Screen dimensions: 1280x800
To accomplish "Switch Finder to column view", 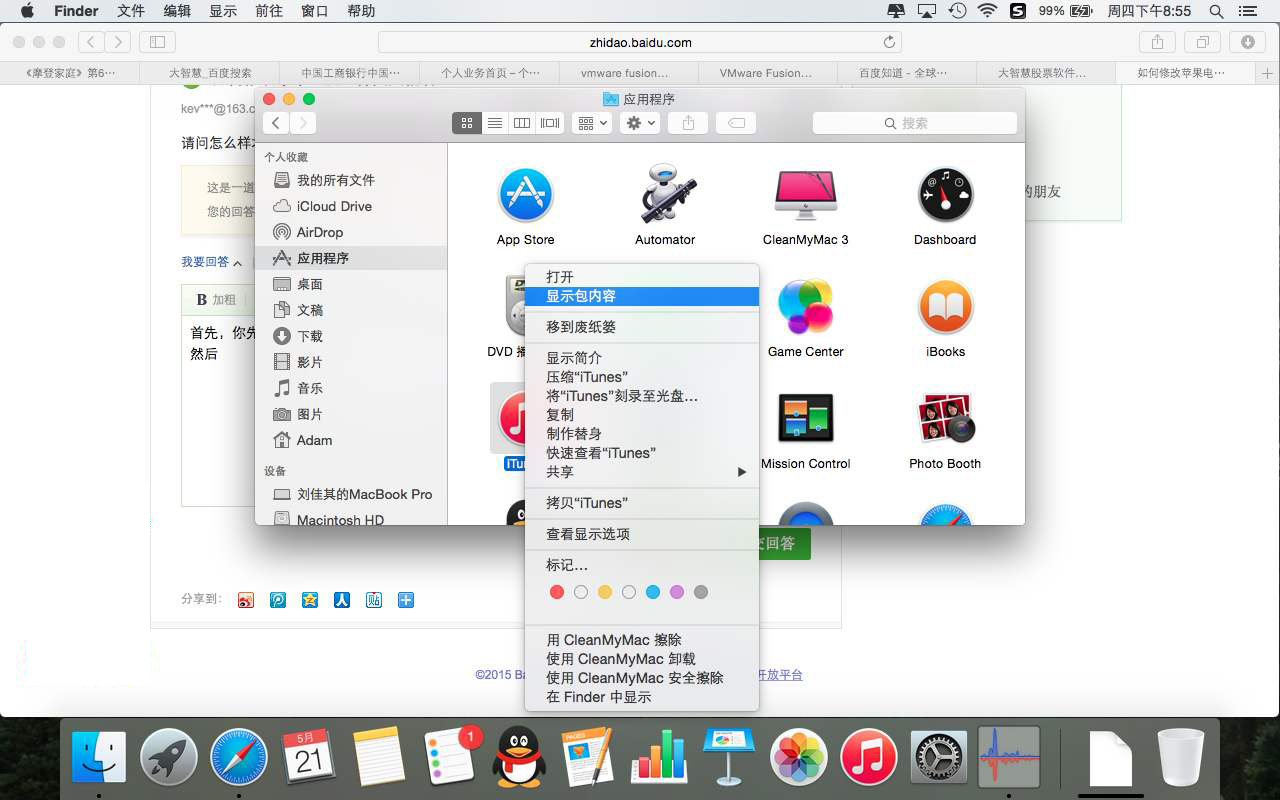I will (x=521, y=123).
